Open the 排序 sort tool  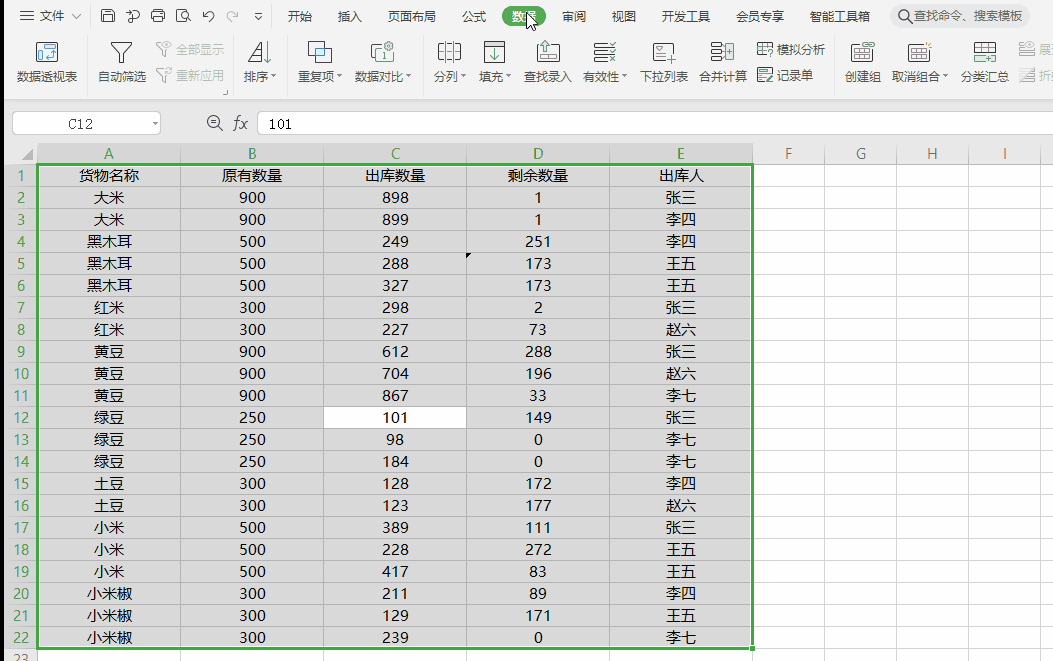pyautogui.click(x=259, y=61)
